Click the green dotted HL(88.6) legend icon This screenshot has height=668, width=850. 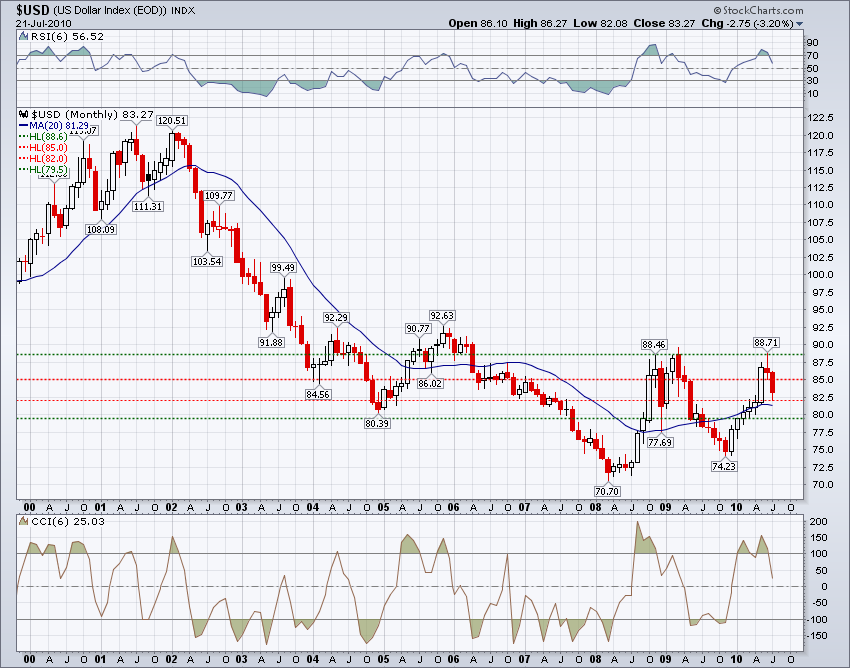pyautogui.click(x=23, y=136)
